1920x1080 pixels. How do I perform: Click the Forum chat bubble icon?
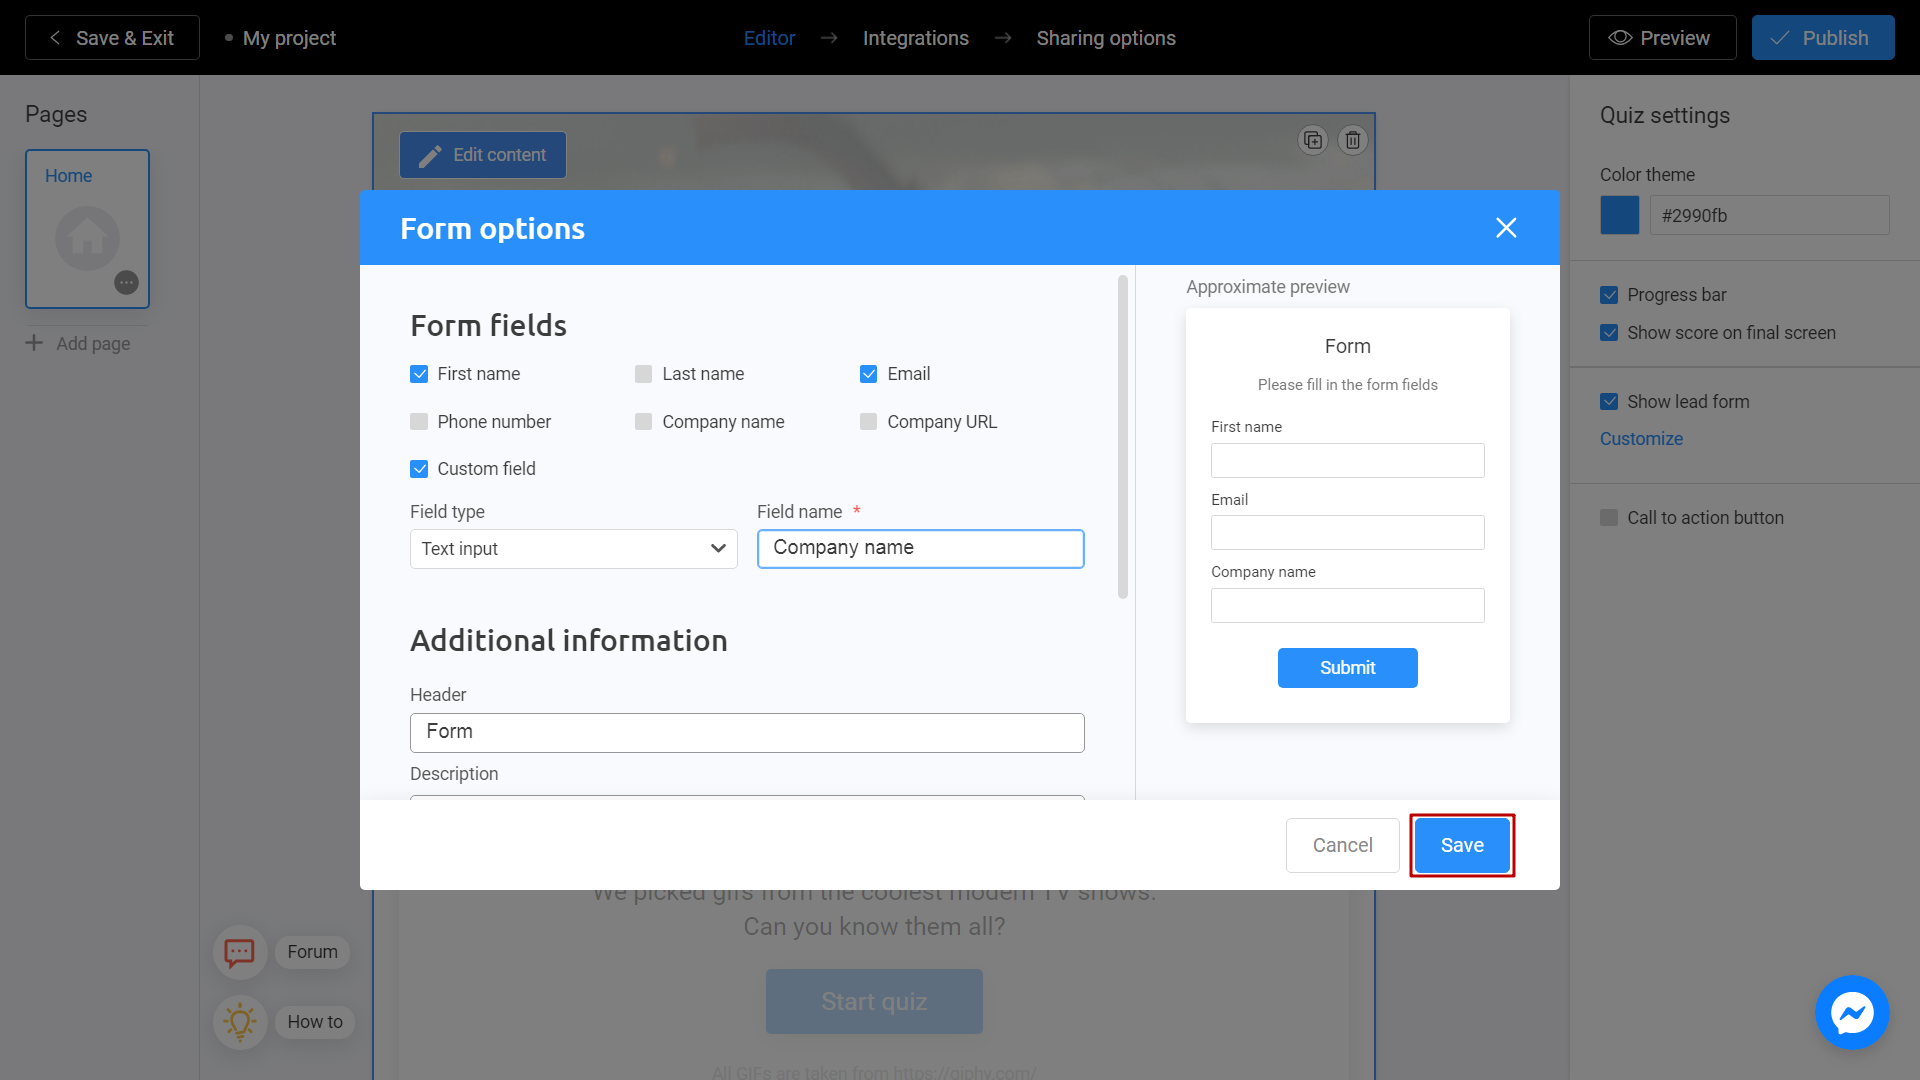[x=240, y=952]
